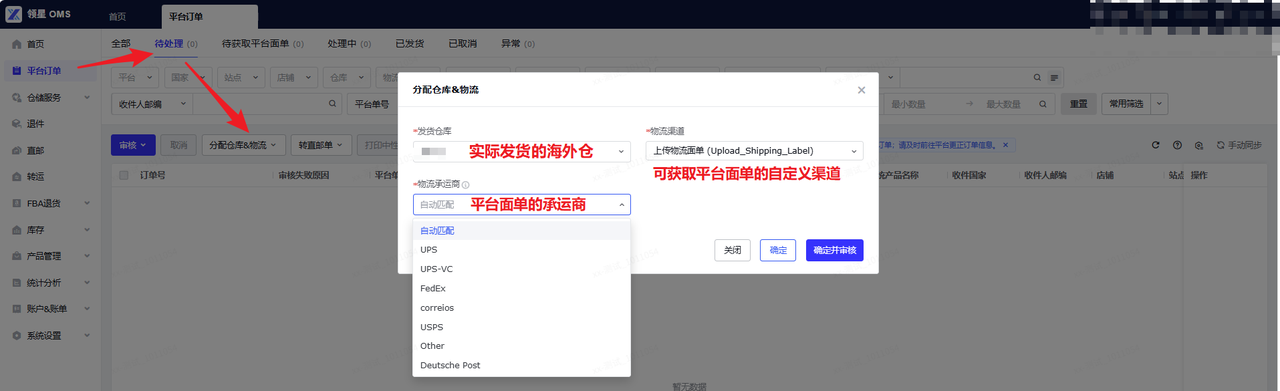Select the 已取消 order status tab
1280x391 pixels.
point(463,44)
